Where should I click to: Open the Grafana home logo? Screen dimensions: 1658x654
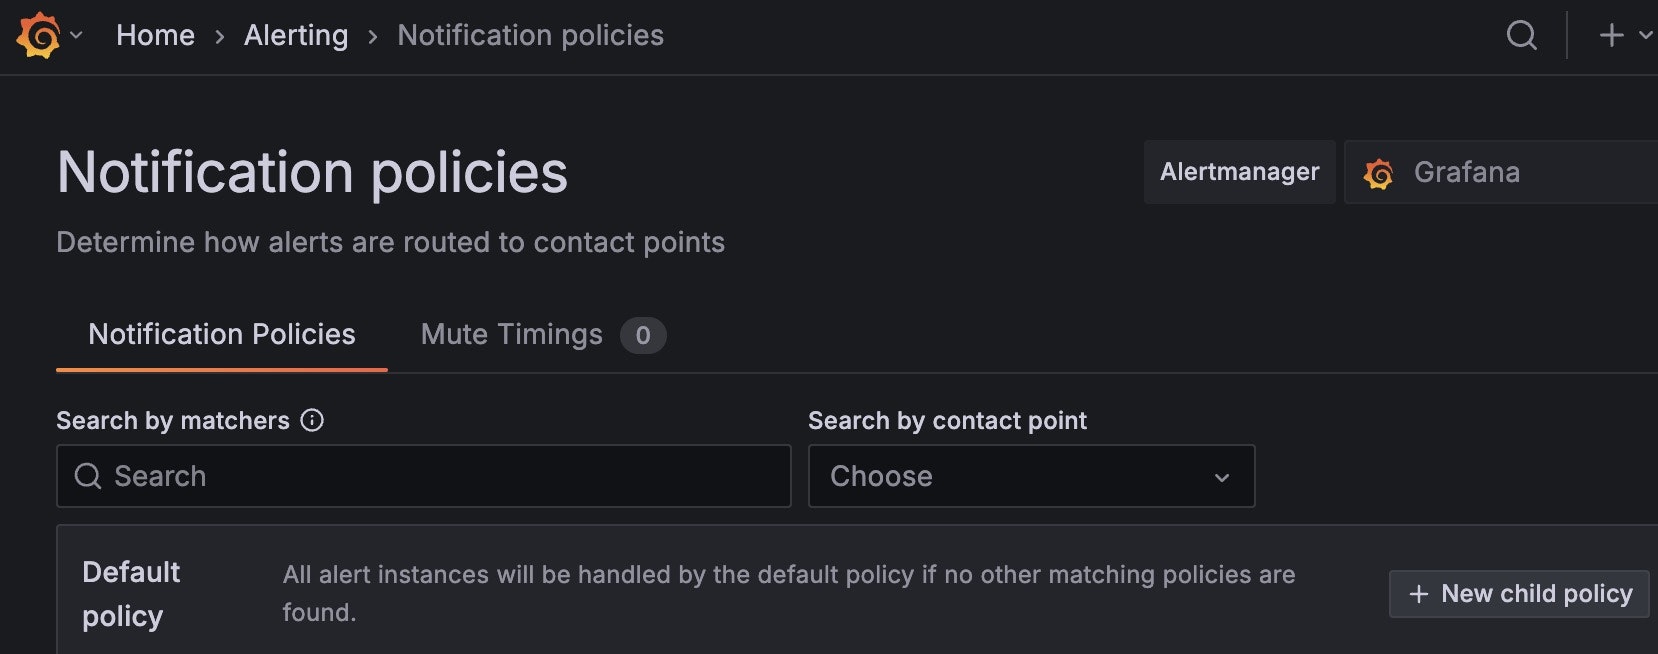pos(38,33)
